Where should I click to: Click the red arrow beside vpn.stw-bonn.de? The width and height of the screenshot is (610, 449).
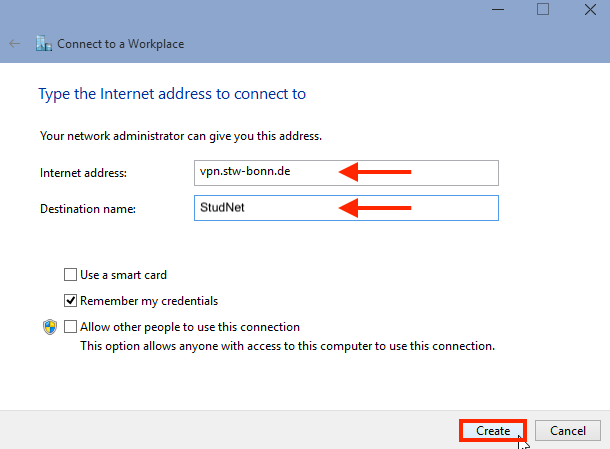click(375, 172)
